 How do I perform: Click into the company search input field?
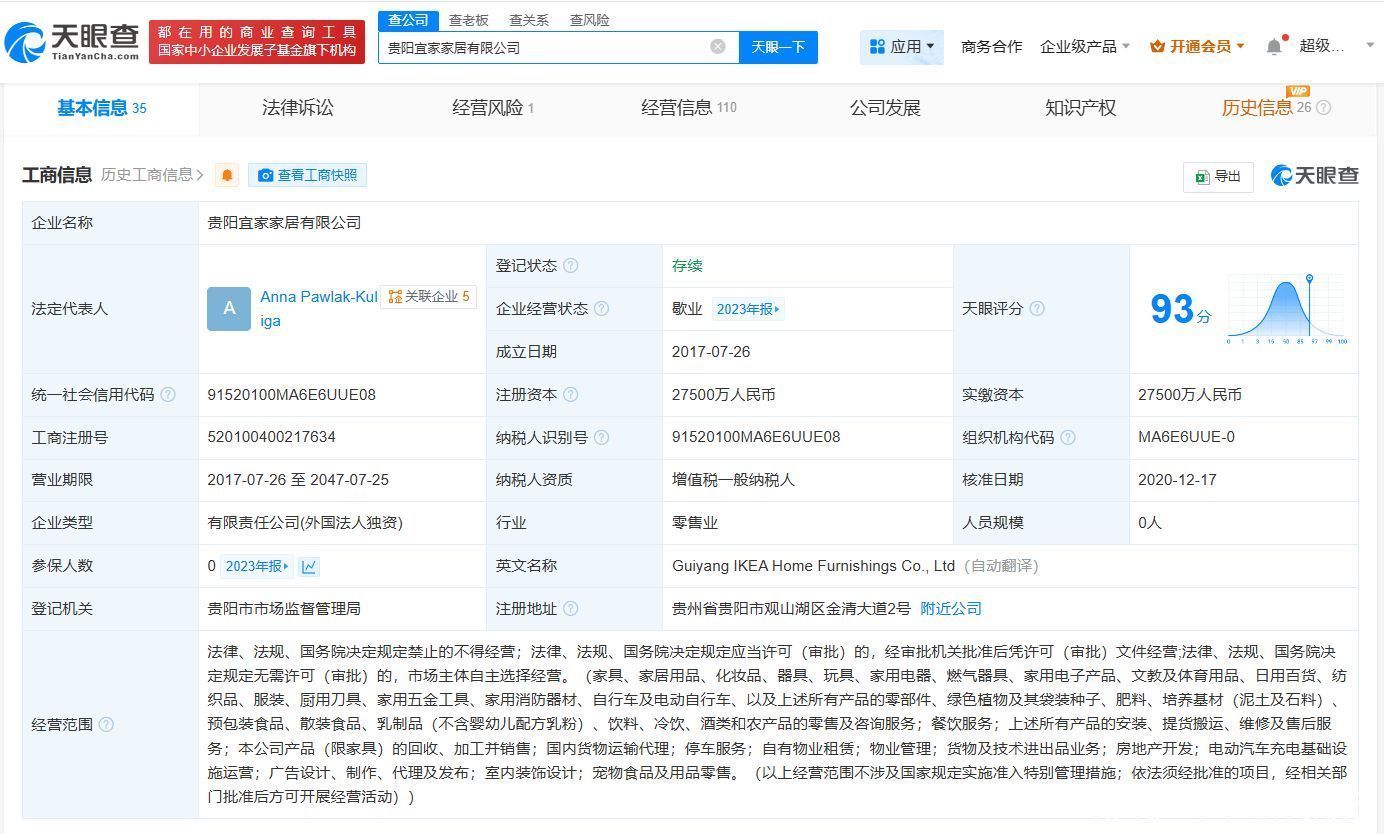tap(540, 47)
